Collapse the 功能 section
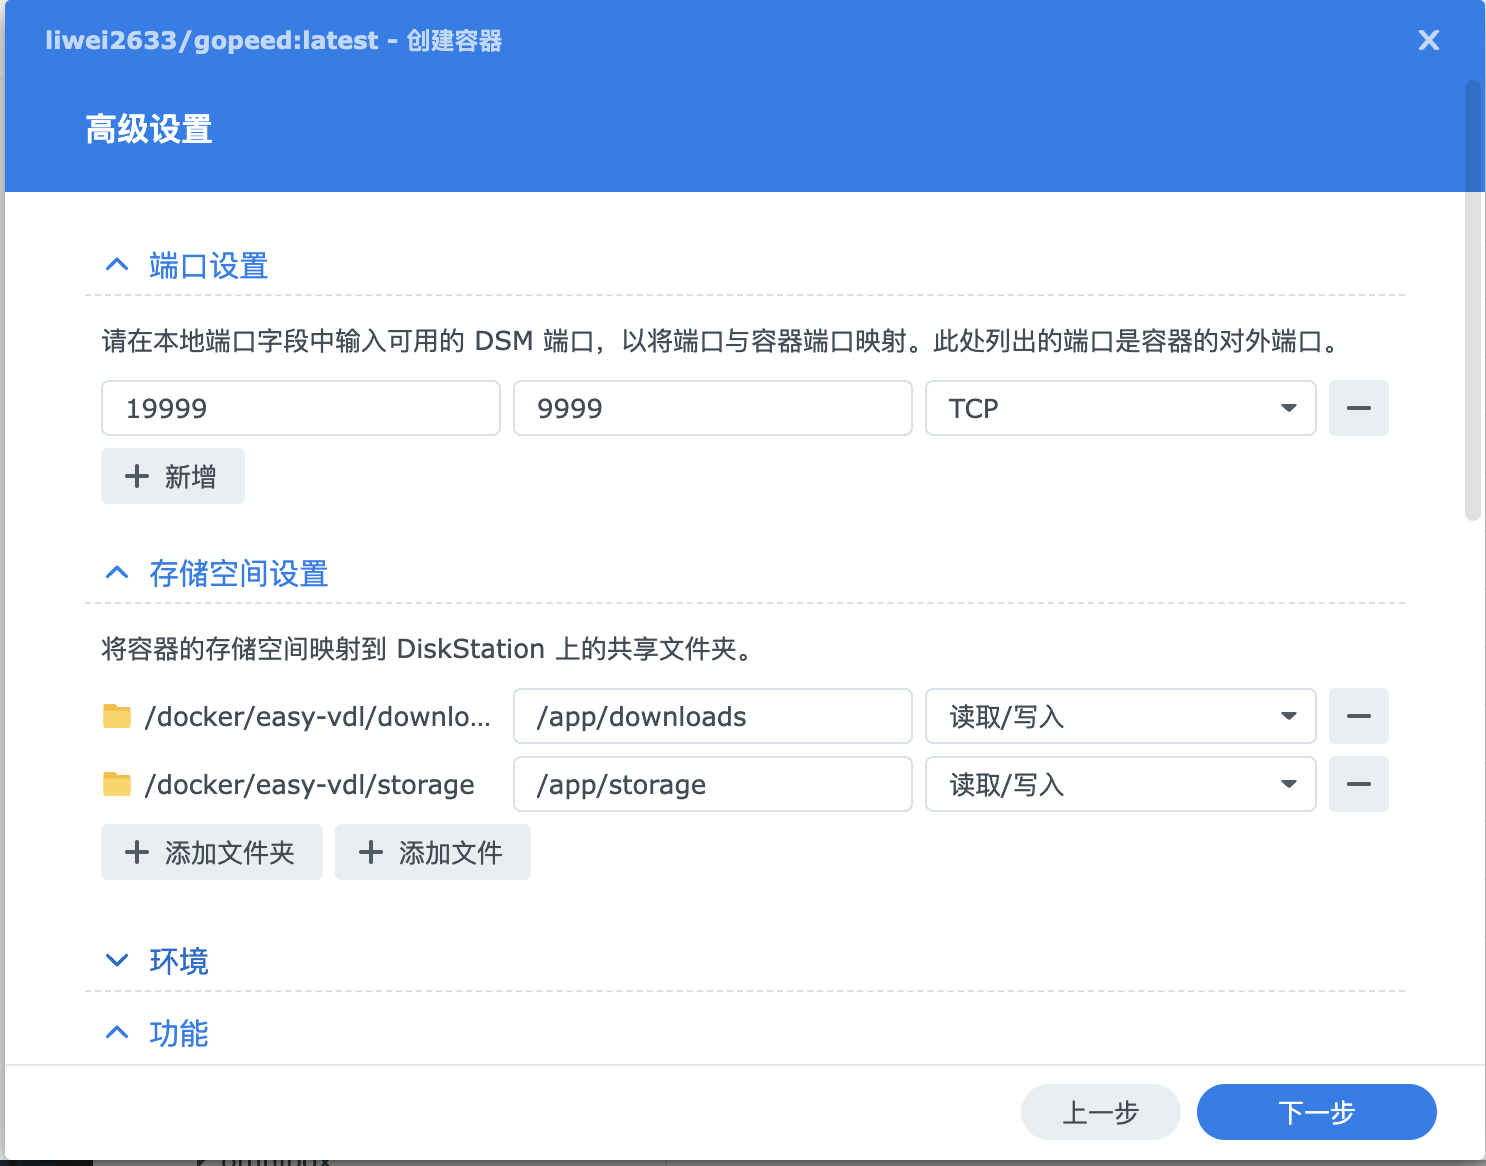Viewport: 1486px width, 1166px height. (x=117, y=1033)
